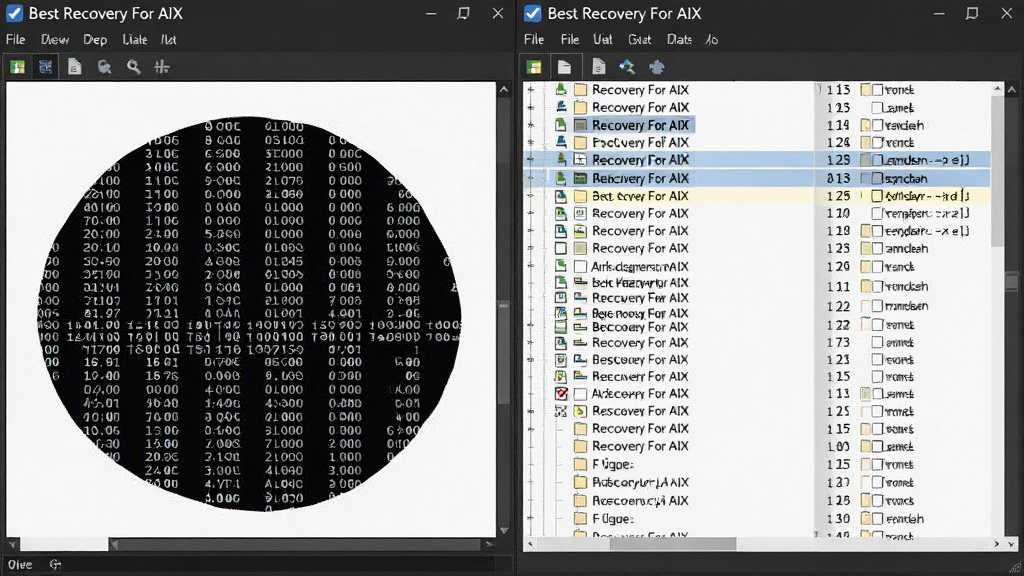Click right arrow of right window horizontal scrollbar
Image resolution: width=1024 pixels, height=576 pixels.
tap(997, 543)
